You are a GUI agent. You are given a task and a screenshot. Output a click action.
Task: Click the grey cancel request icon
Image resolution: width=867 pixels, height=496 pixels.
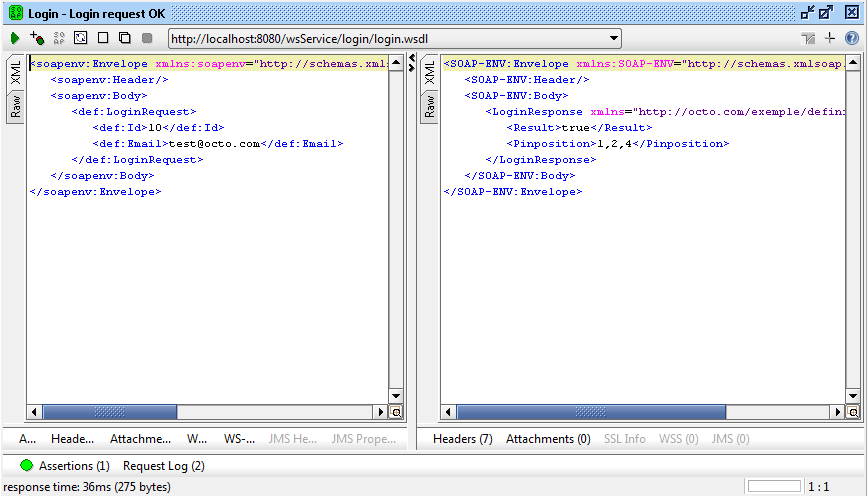(x=147, y=38)
